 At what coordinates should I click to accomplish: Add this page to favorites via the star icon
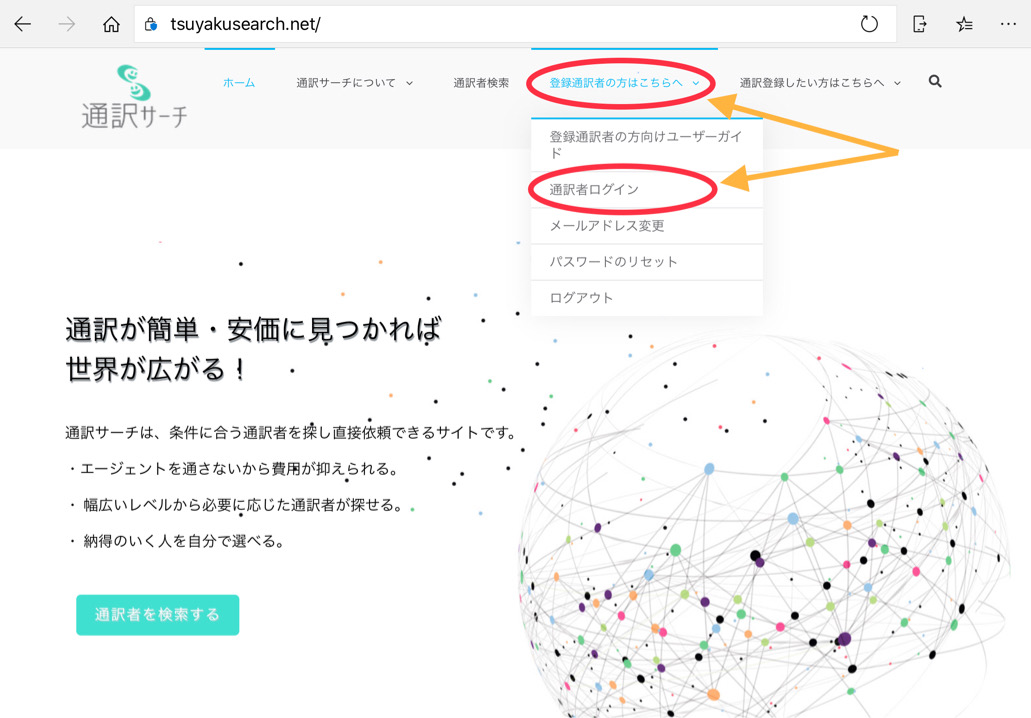(963, 24)
